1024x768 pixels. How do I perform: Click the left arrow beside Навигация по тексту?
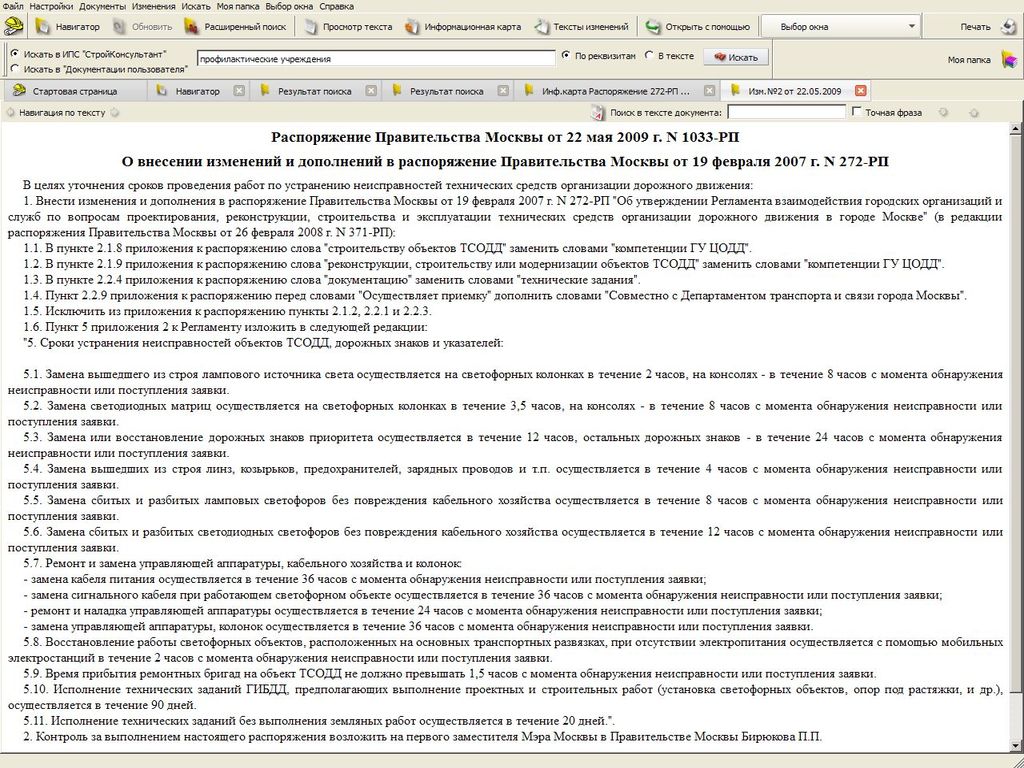pos(10,112)
